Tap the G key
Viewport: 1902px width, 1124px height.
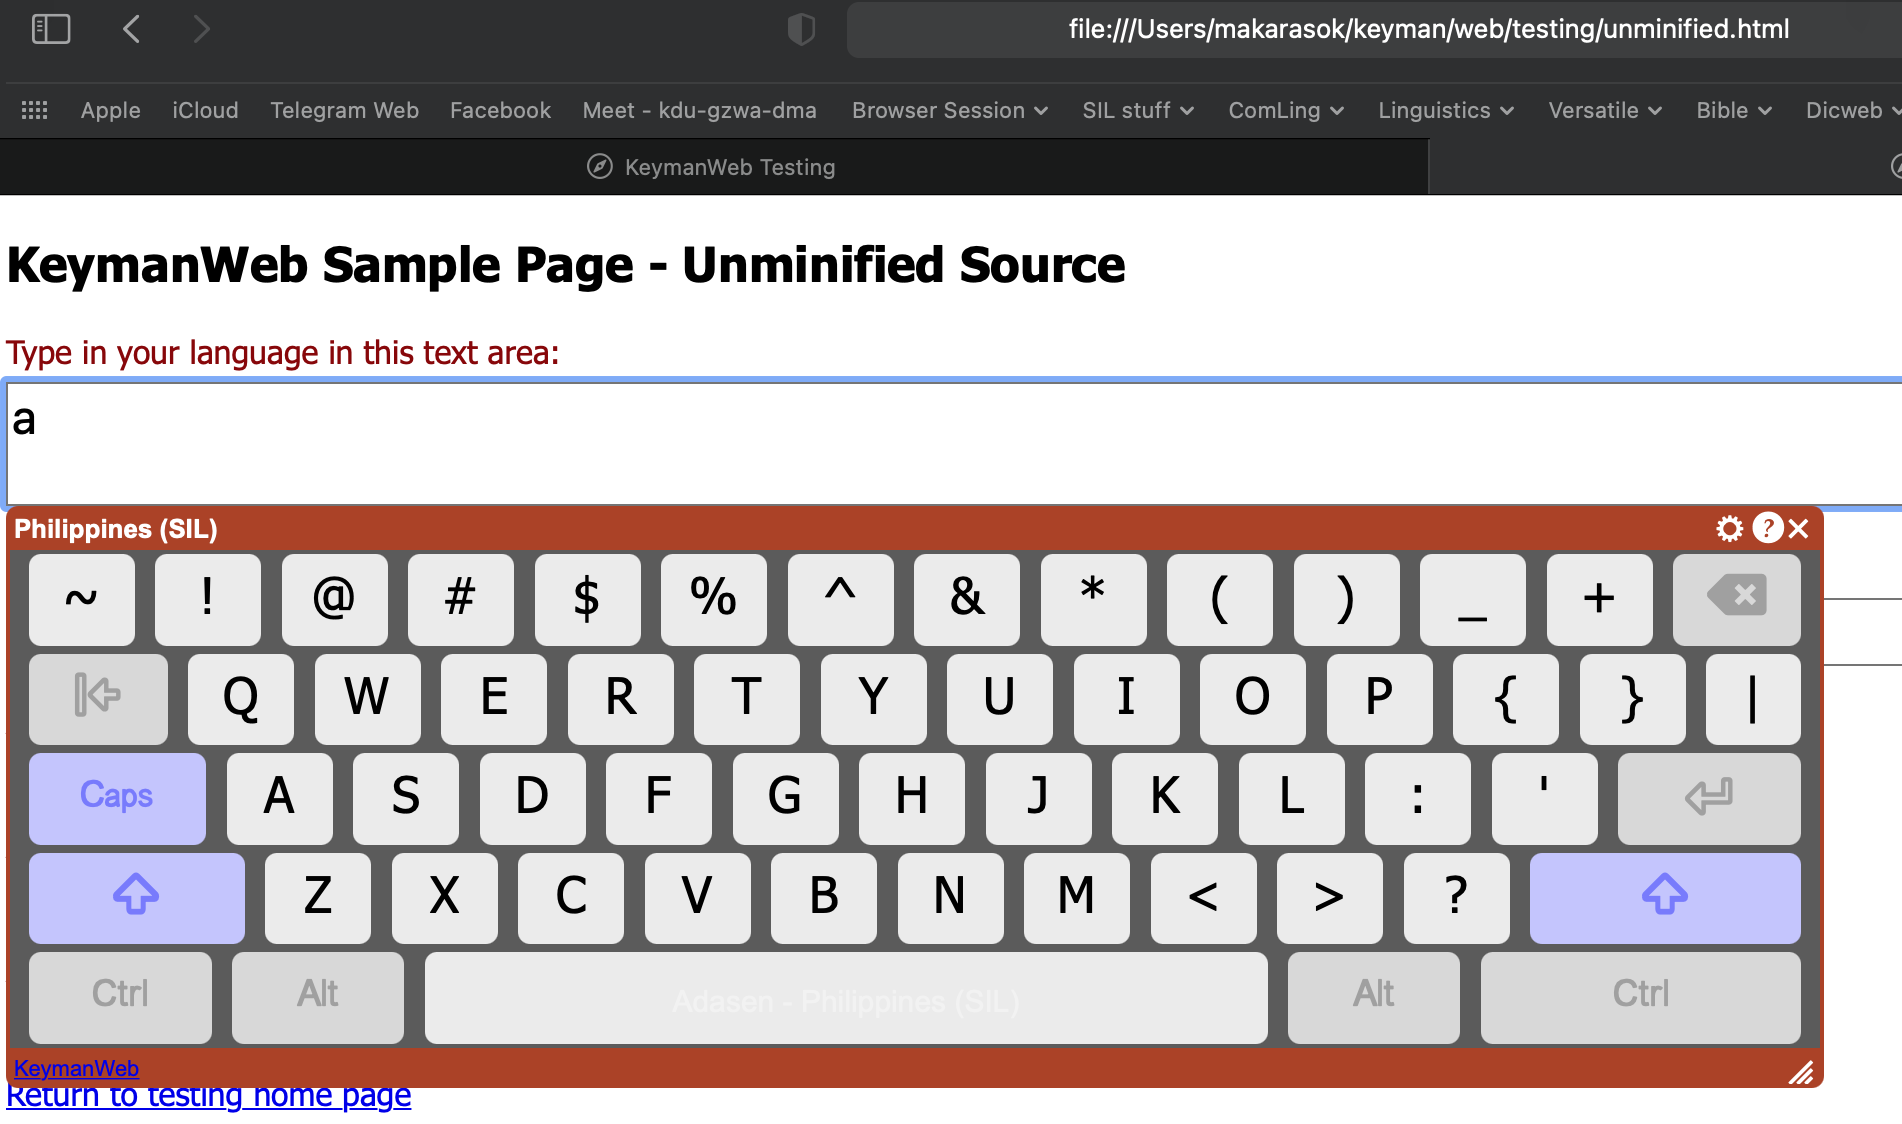[x=785, y=797]
